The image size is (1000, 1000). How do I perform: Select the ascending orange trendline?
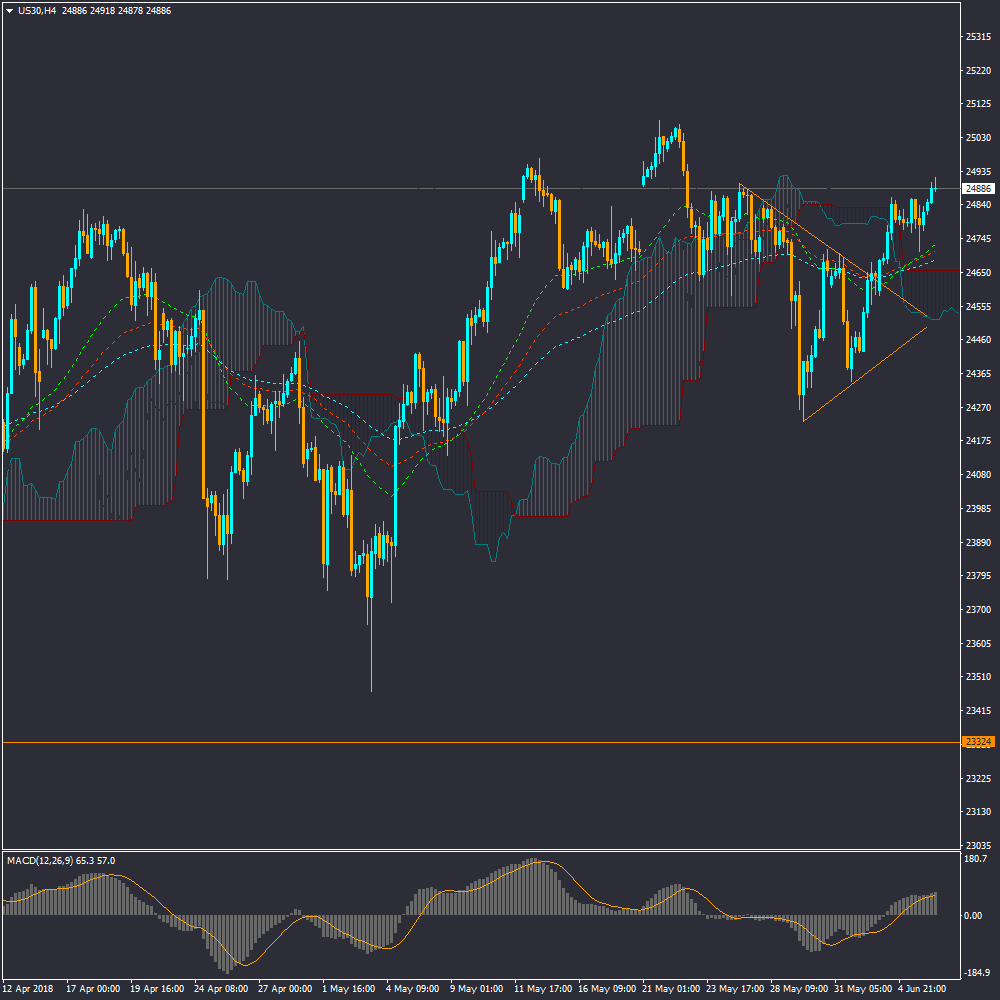pyautogui.click(x=865, y=374)
